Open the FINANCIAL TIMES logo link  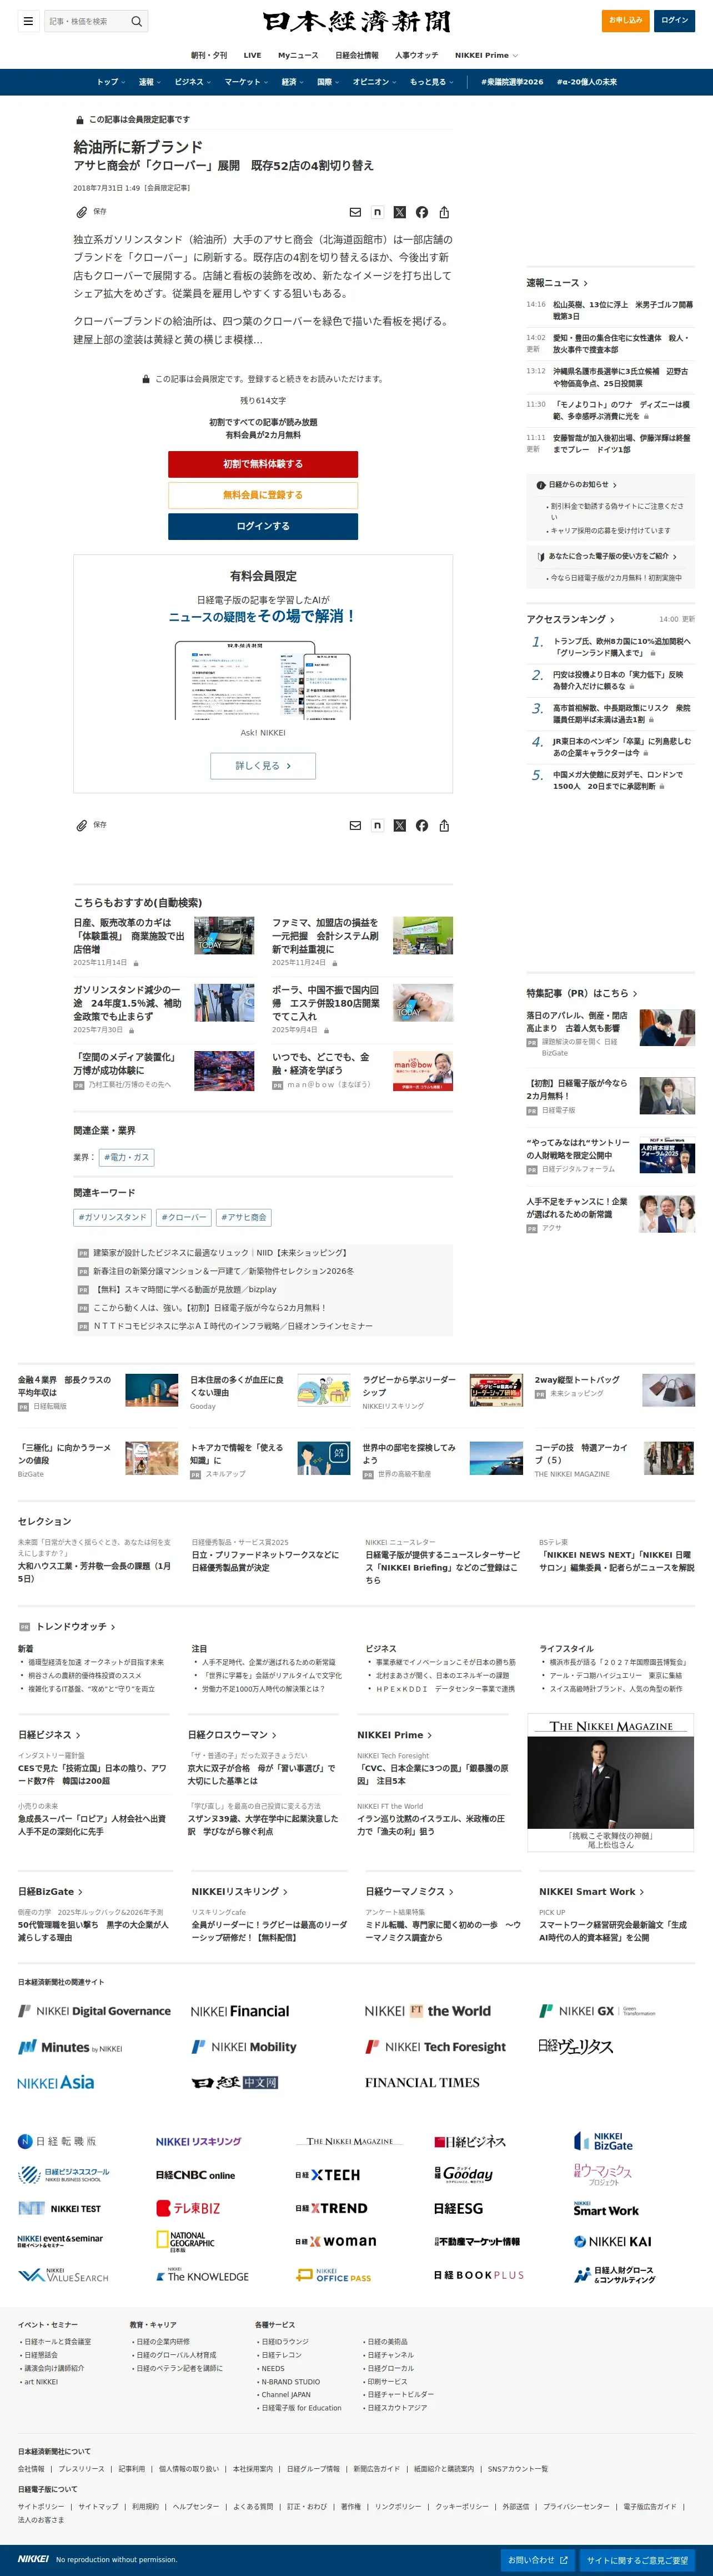coord(422,2082)
